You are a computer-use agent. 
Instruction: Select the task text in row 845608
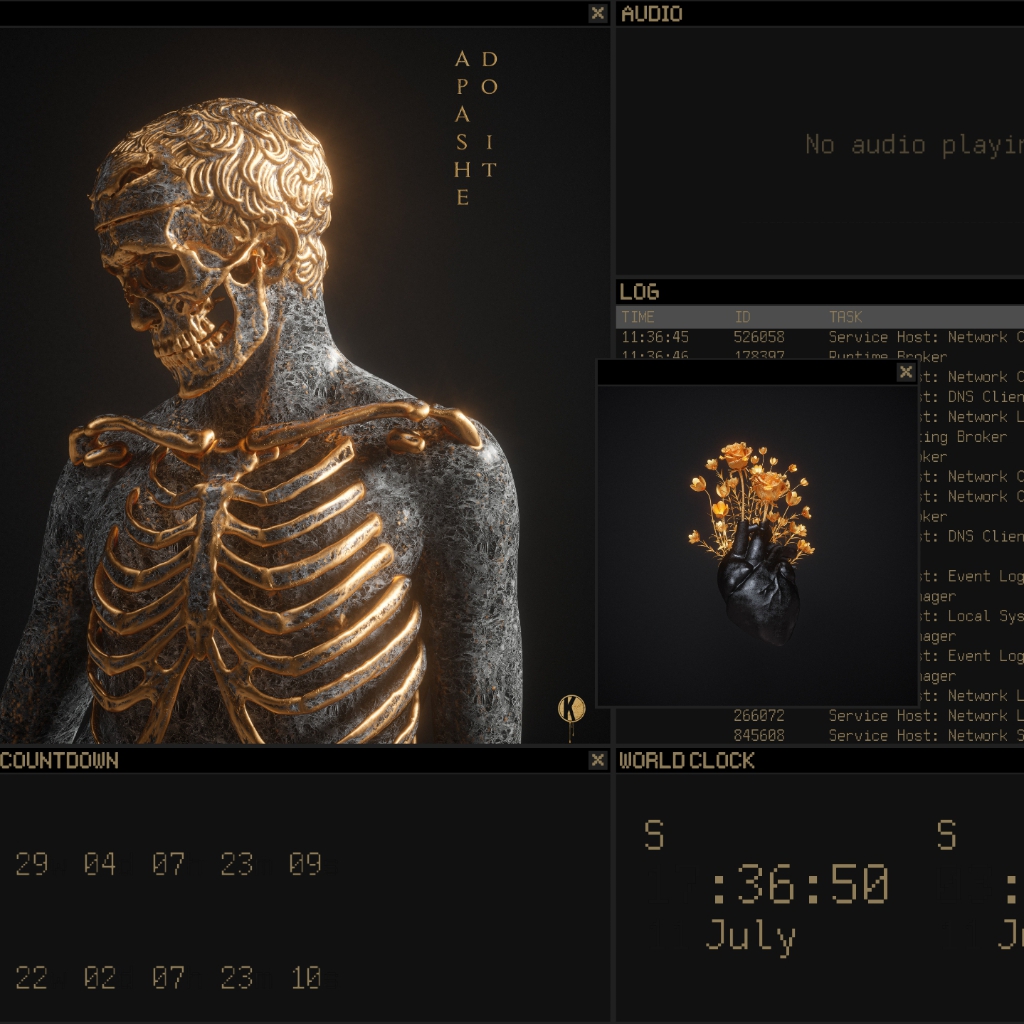[926, 735]
